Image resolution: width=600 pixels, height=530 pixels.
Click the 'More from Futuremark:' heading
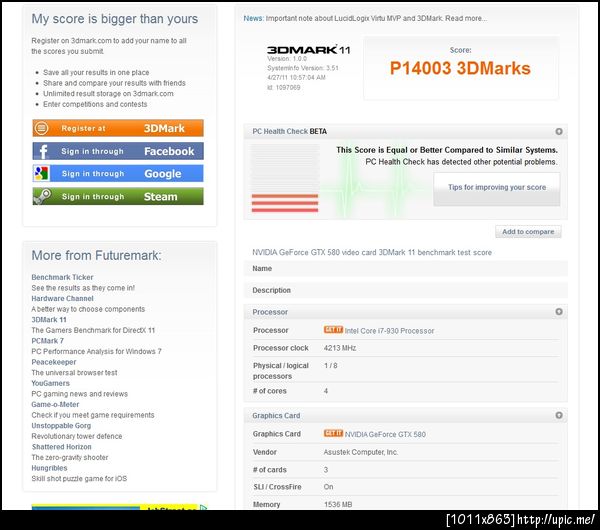click(x=96, y=255)
